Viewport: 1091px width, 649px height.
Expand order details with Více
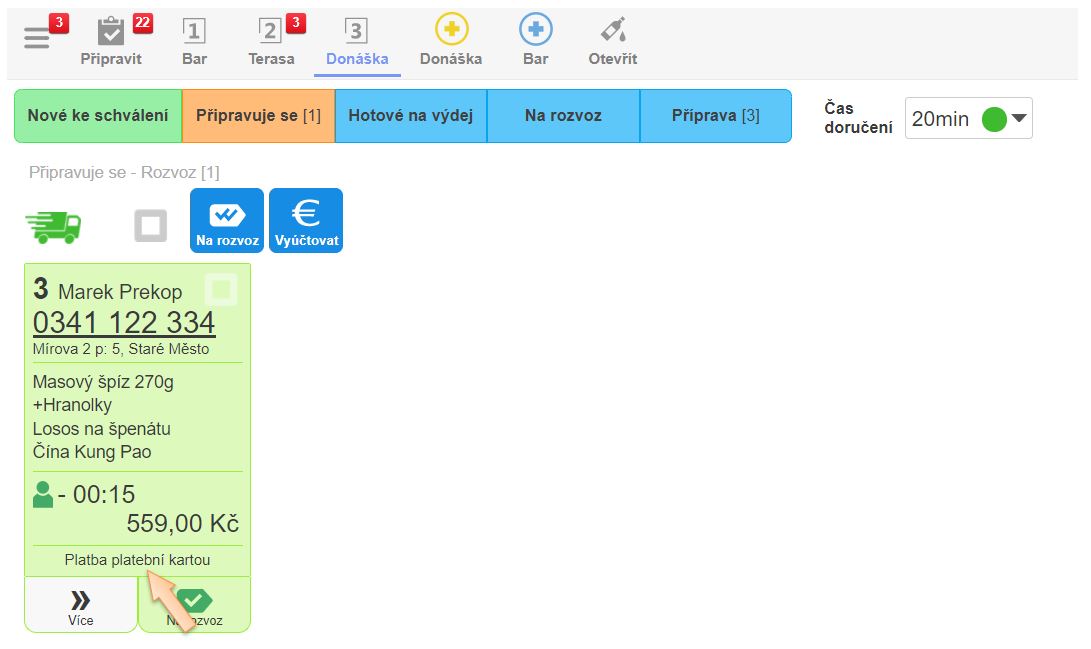click(81, 605)
